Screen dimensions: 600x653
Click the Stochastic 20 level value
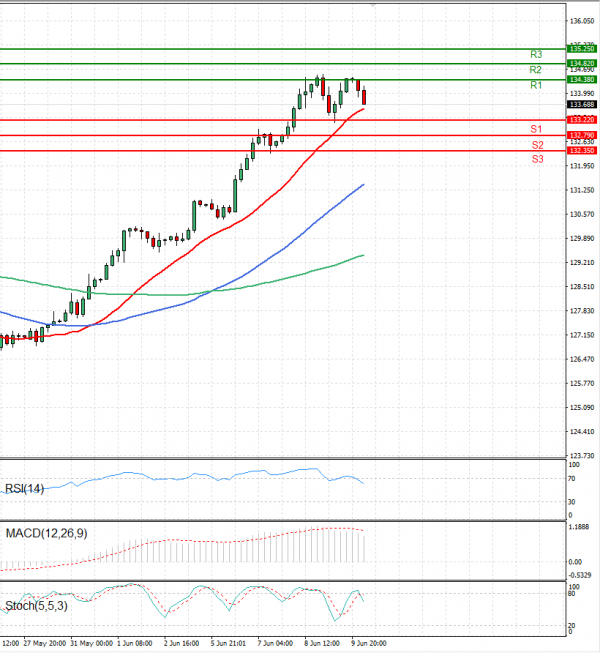(572, 626)
